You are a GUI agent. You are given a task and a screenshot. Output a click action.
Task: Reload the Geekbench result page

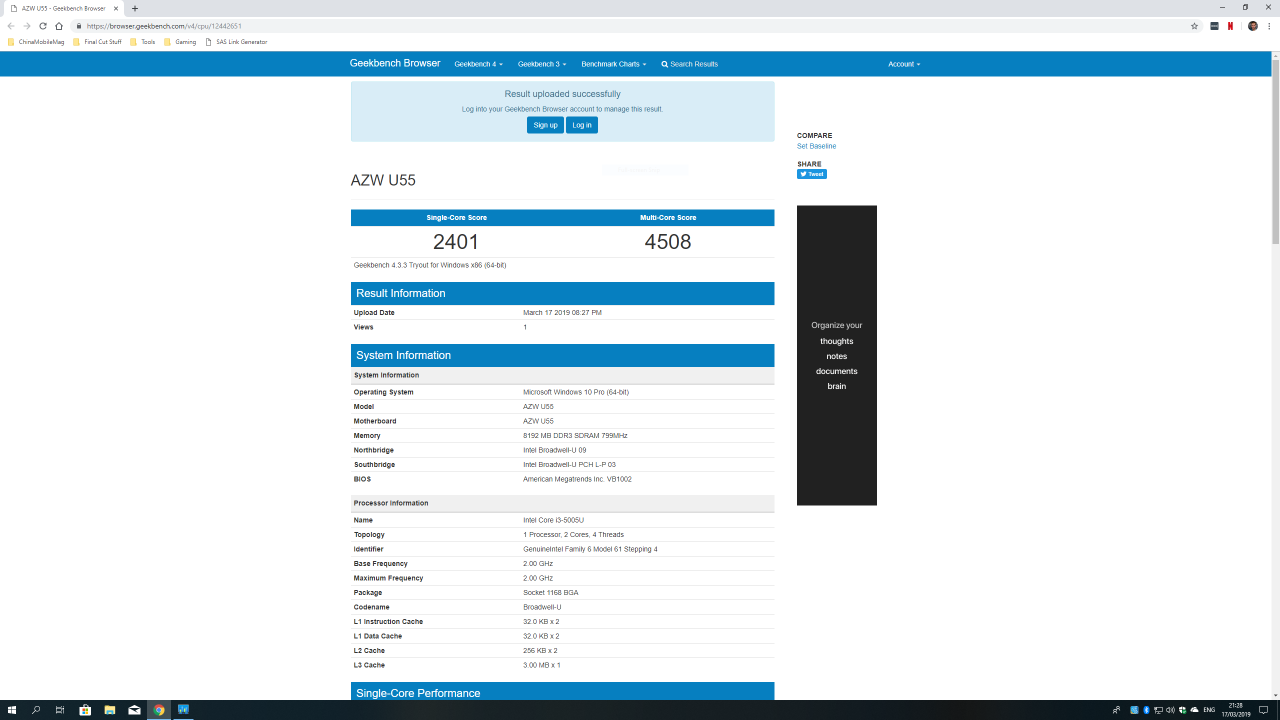point(43,26)
